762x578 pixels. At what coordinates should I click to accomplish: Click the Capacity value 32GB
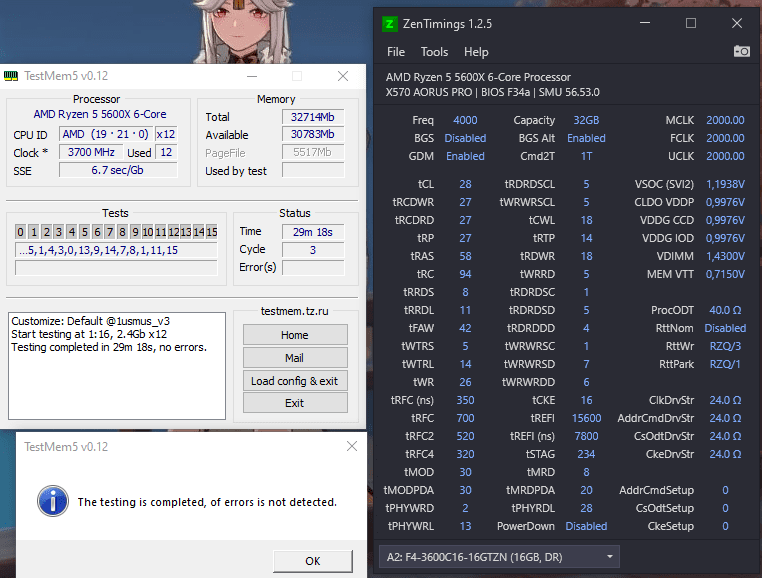point(586,120)
